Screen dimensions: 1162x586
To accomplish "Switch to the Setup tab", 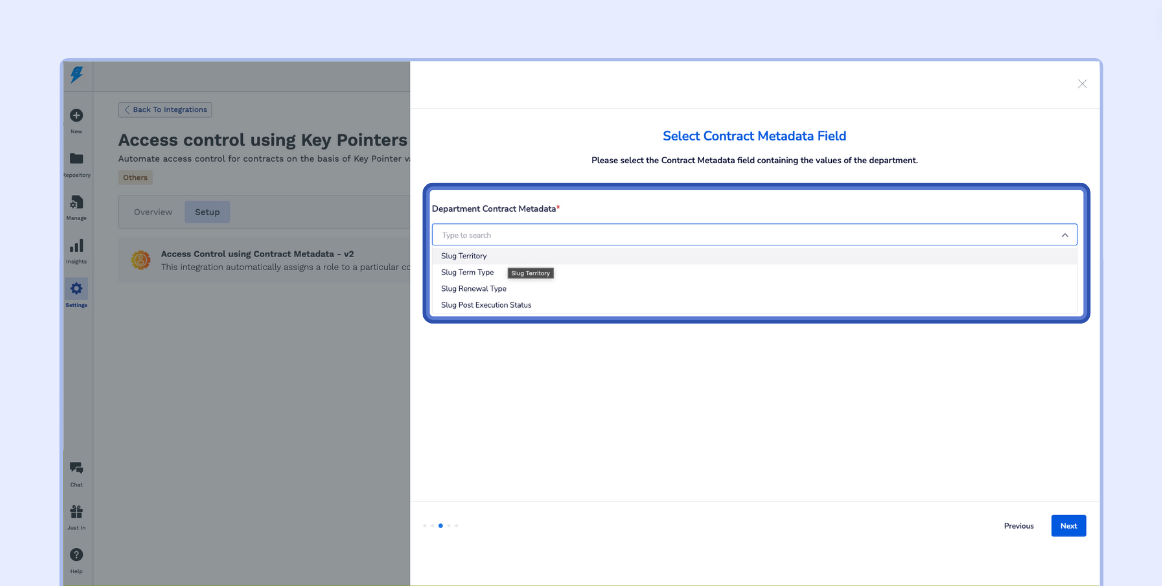I will [x=208, y=212].
